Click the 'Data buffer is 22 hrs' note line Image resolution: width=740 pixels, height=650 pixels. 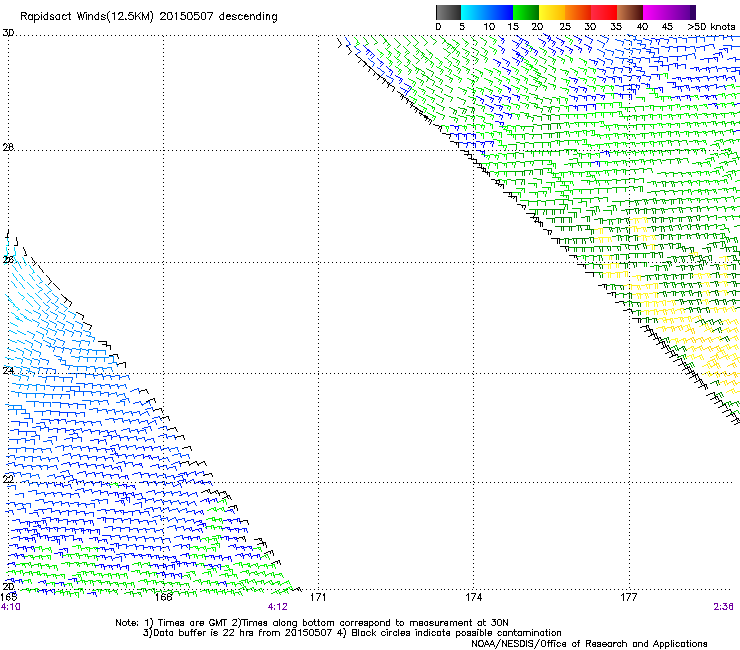click(x=352, y=633)
